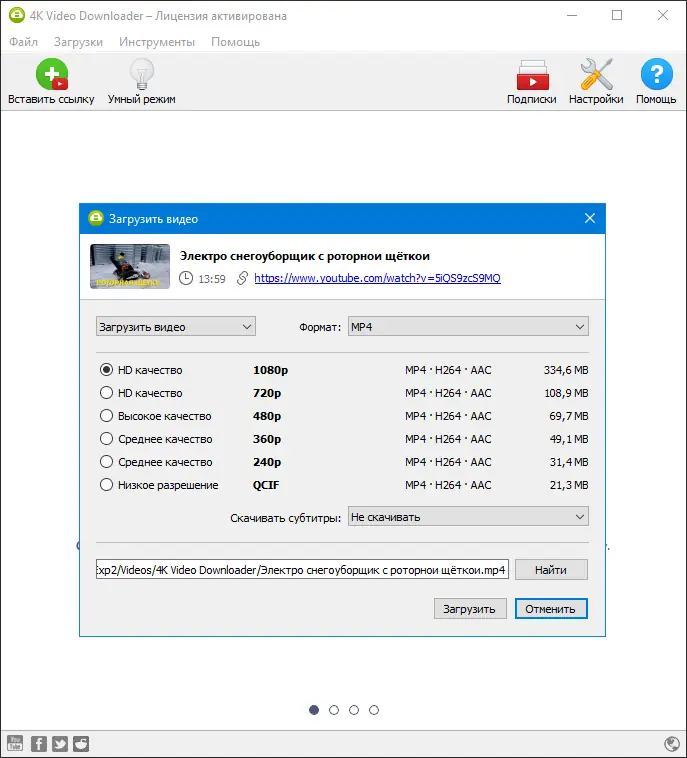The image size is (687, 758).
Task: Maximize the 4K Video Downloader window
Action: pyautogui.click(x=617, y=15)
